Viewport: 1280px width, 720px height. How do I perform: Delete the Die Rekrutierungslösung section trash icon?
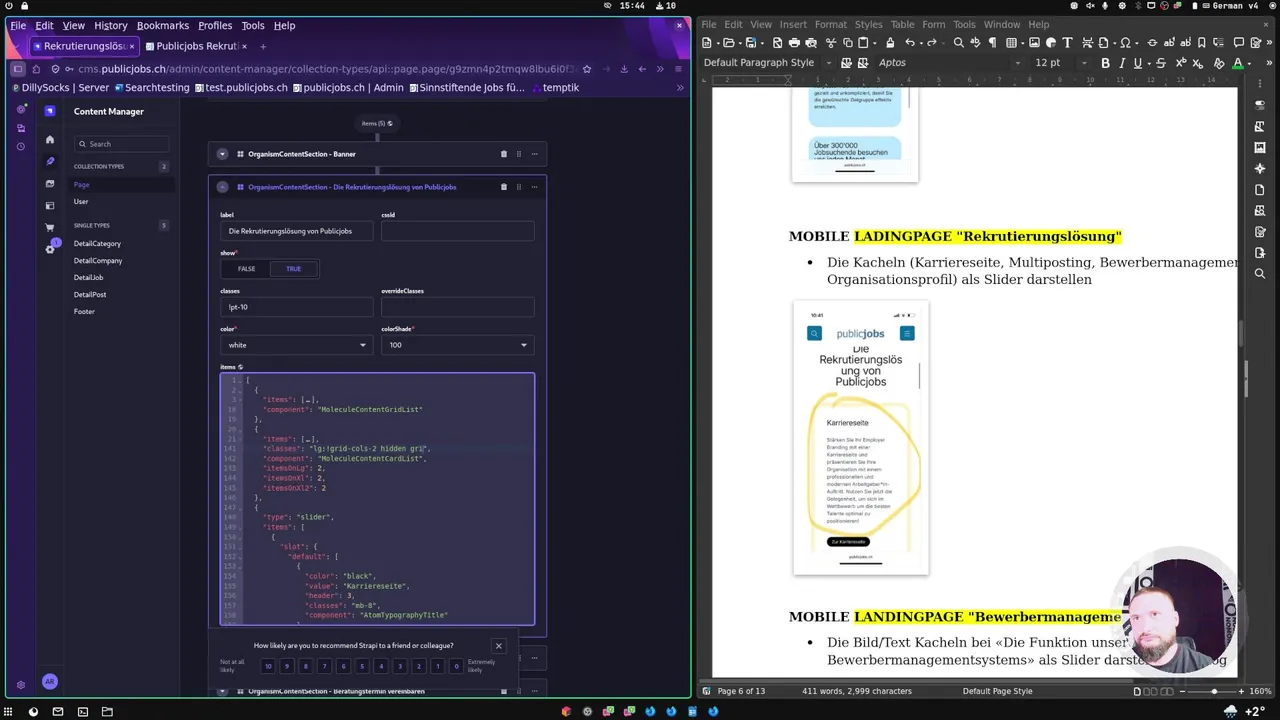[x=503, y=187]
